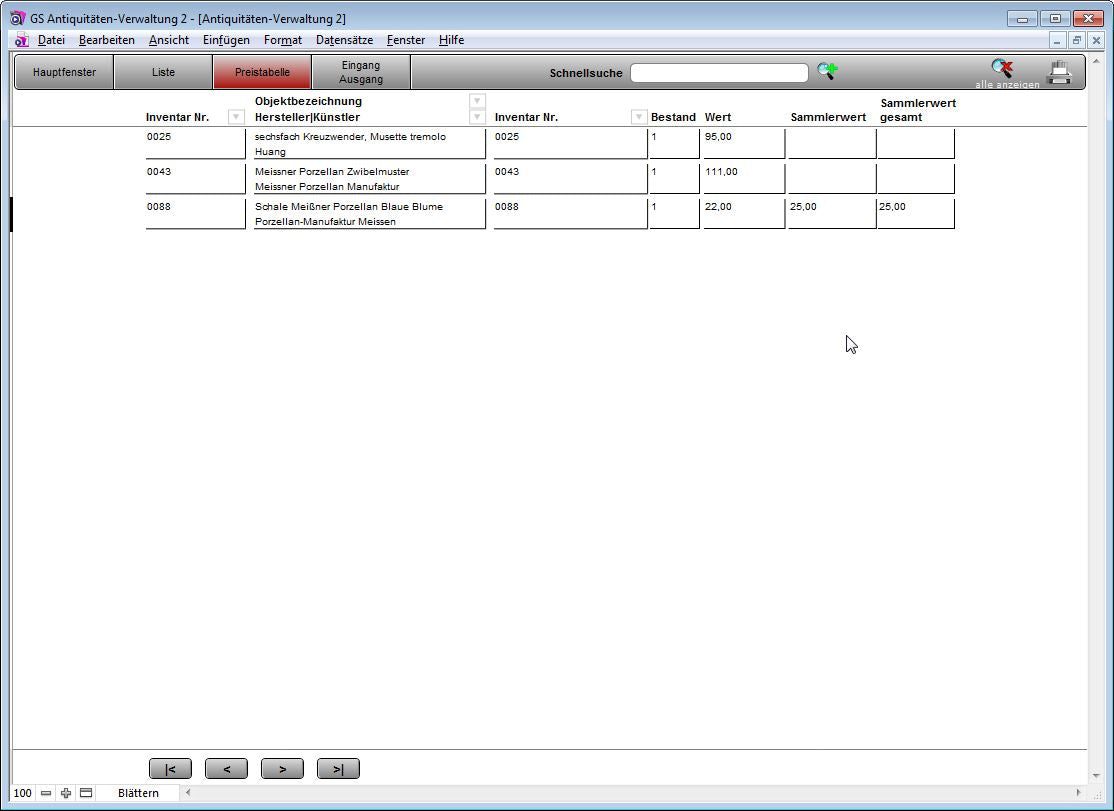Click the Schnellsuche search magnifier icon
The height and width of the screenshot is (811, 1114).
click(x=827, y=71)
